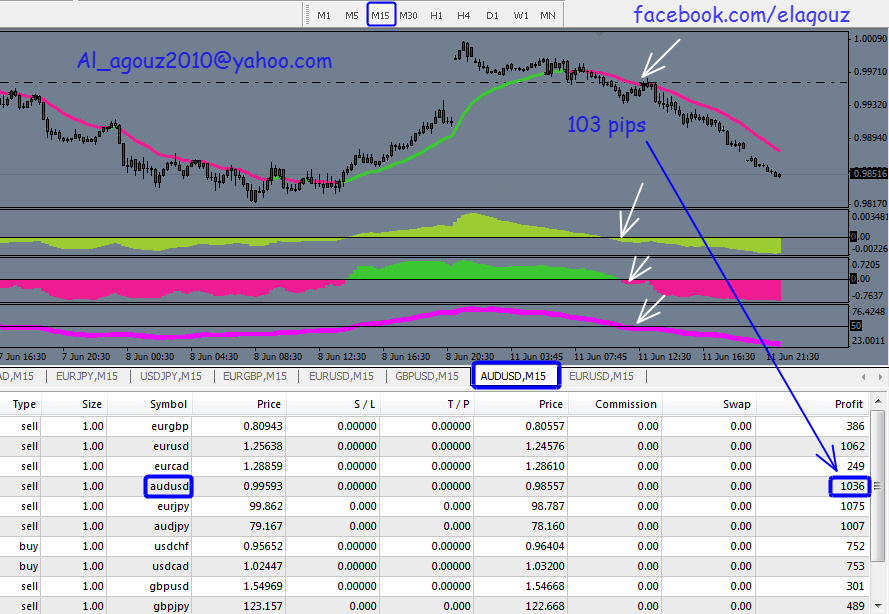Viewport: 889px width, 614px height.
Task: Click current price 1.24576 of eurusd
Action: [545, 446]
